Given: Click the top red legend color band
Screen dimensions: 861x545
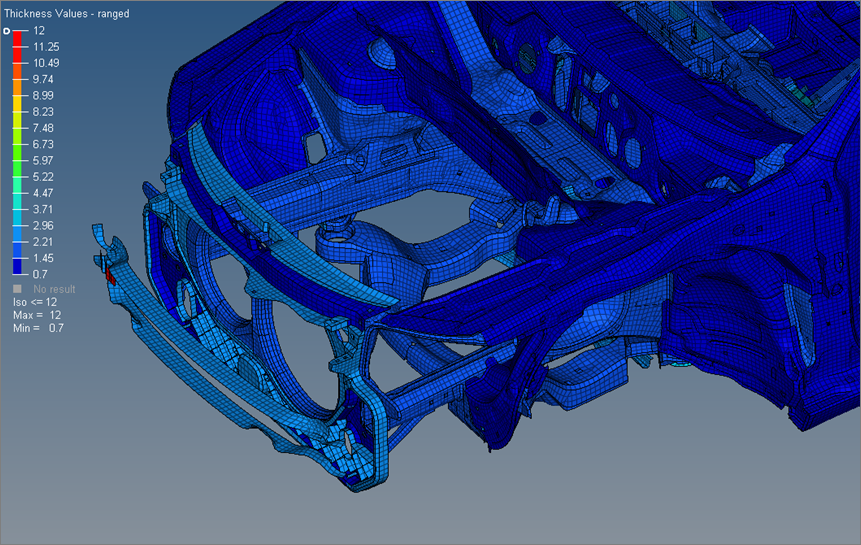Looking at the screenshot, I should coord(18,39).
